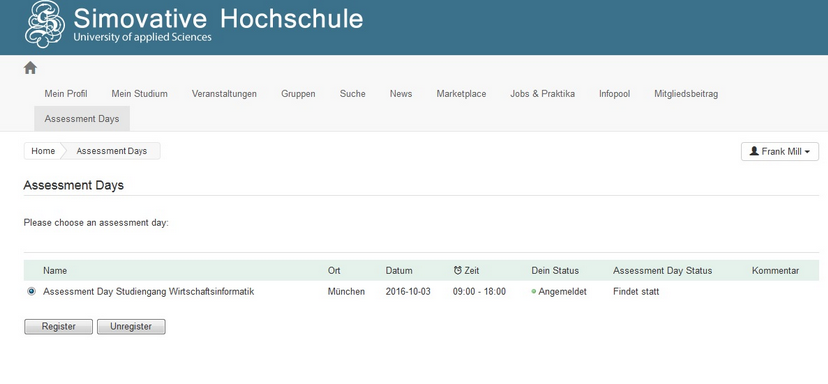The image size is (828, 384).
Task: Click the Datum column header
Action: (x=399, y=270)
